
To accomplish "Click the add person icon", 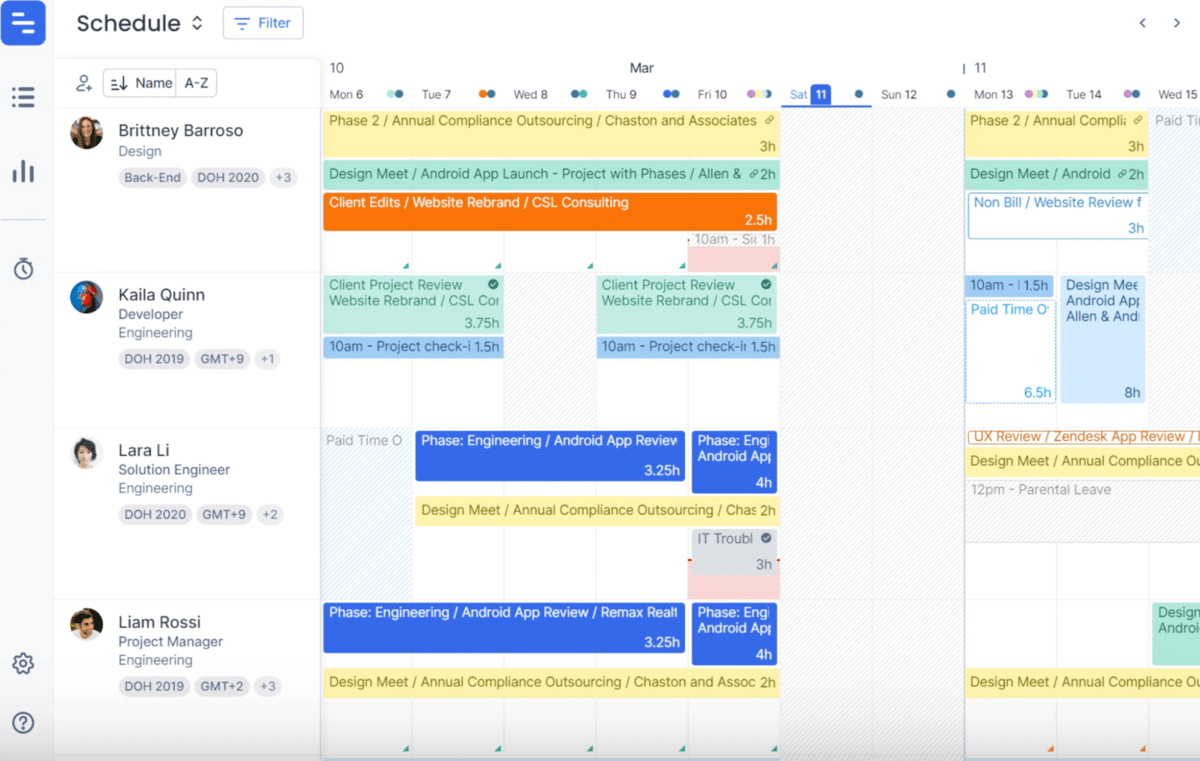I will tap(84, 83).
